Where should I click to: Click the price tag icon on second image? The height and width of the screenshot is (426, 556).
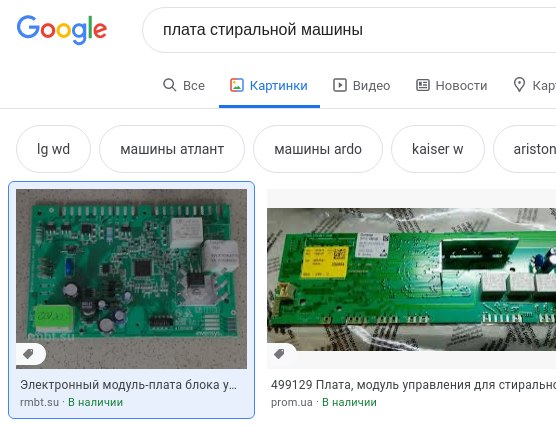point(279,354)
